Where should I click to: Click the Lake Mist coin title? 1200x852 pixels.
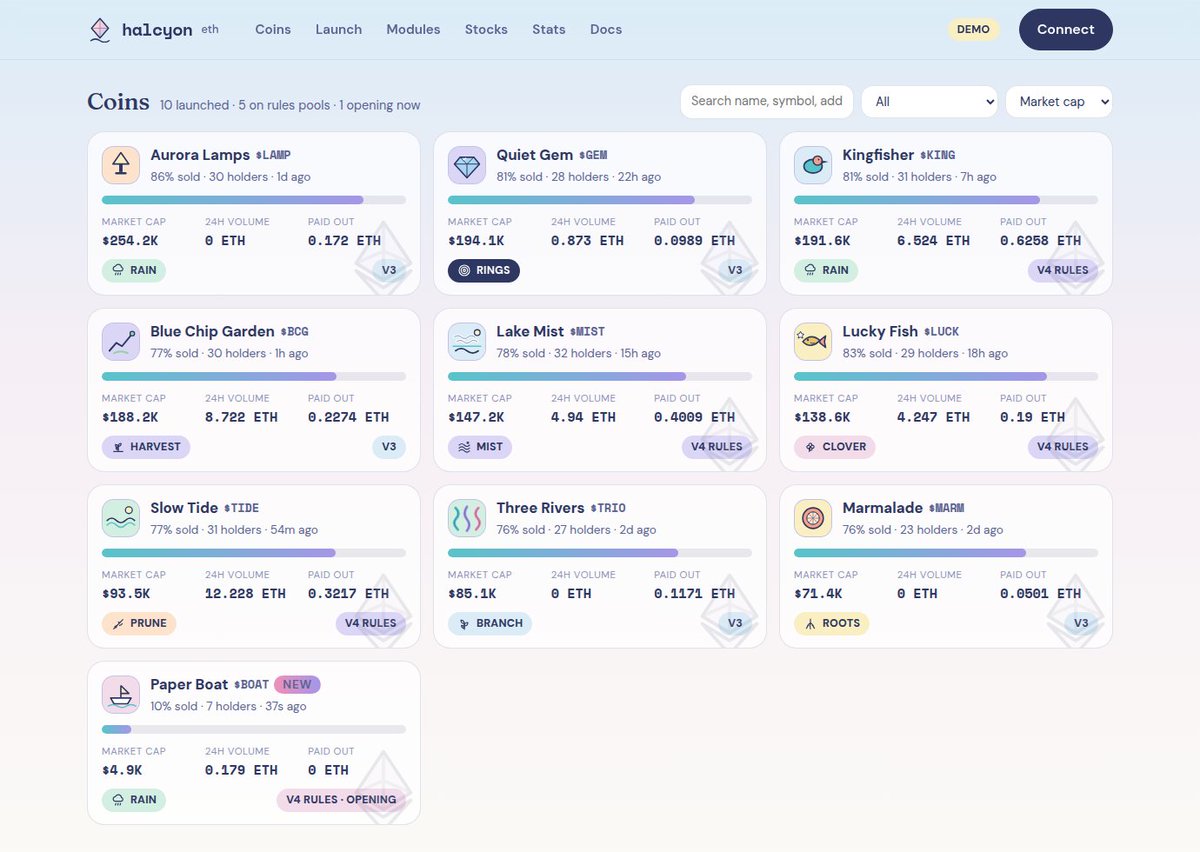click(530, 332)
